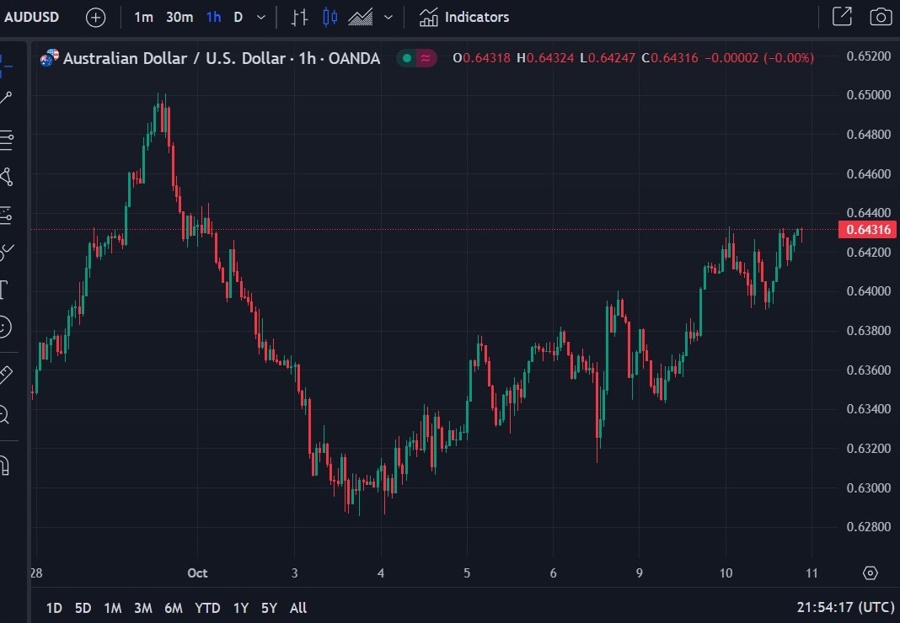
Task: Set range to 1Y
Action: pos(241,607)
